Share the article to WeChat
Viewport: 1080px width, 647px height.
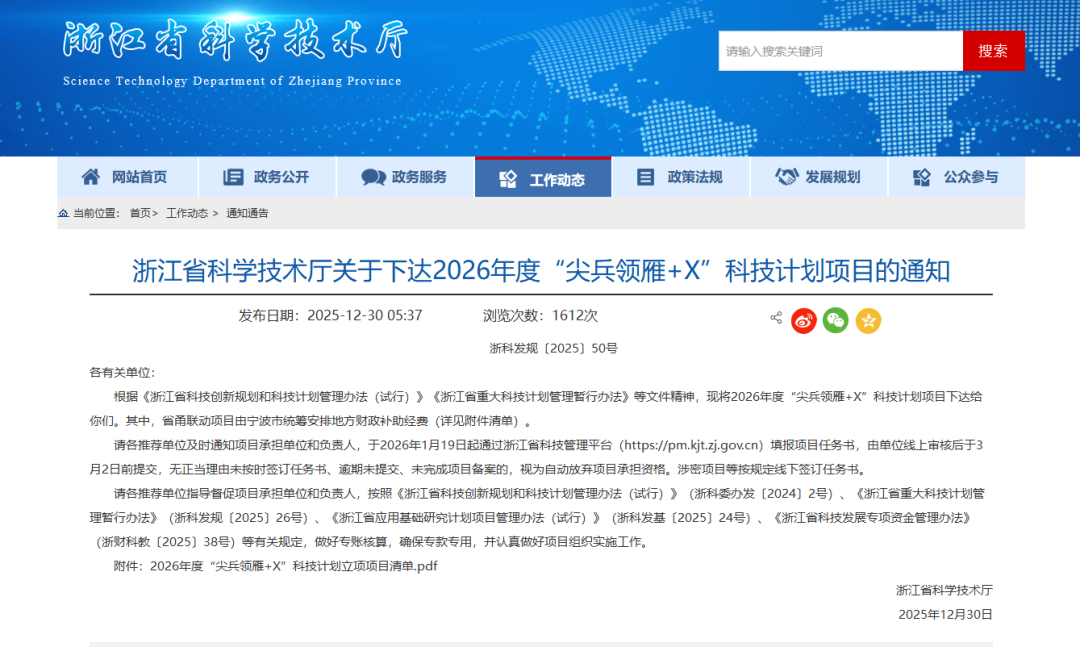[x=835, y=320]
